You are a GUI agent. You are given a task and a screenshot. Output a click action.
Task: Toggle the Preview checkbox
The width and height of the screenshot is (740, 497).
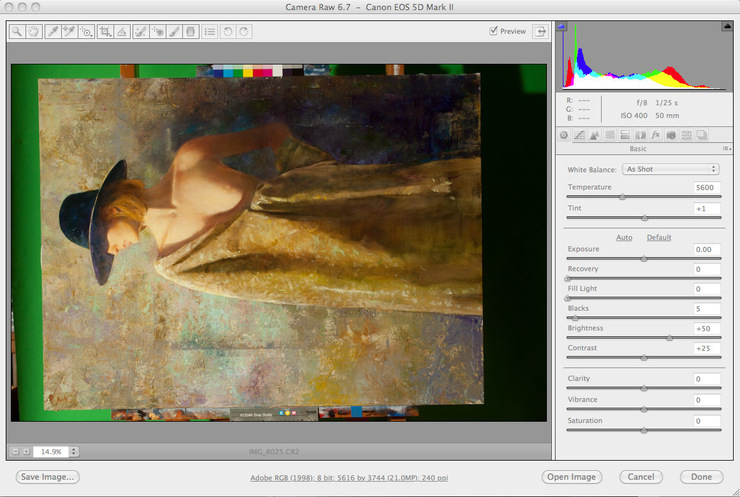(494, 31)
